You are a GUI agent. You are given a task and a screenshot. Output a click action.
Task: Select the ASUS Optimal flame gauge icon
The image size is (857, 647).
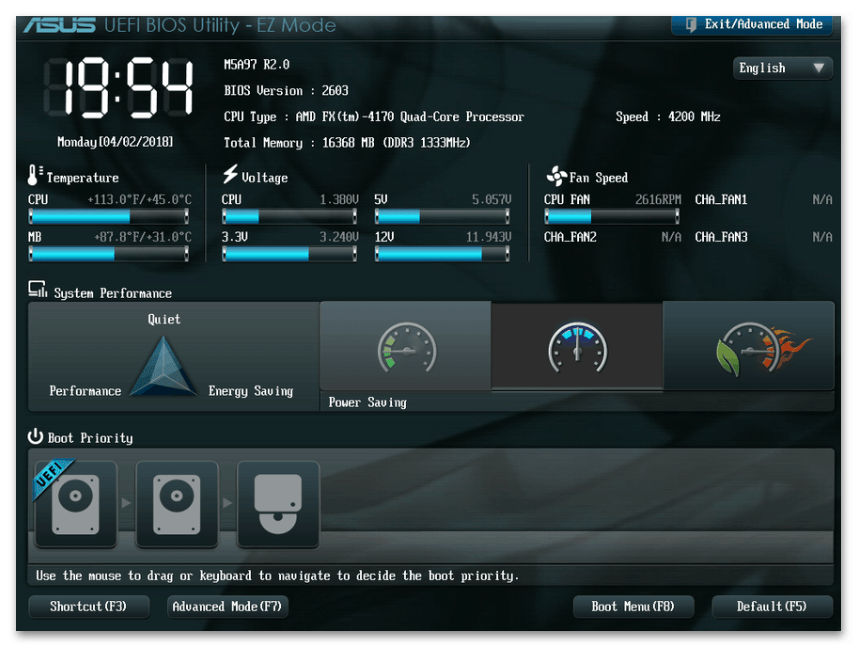pos(749,348)
